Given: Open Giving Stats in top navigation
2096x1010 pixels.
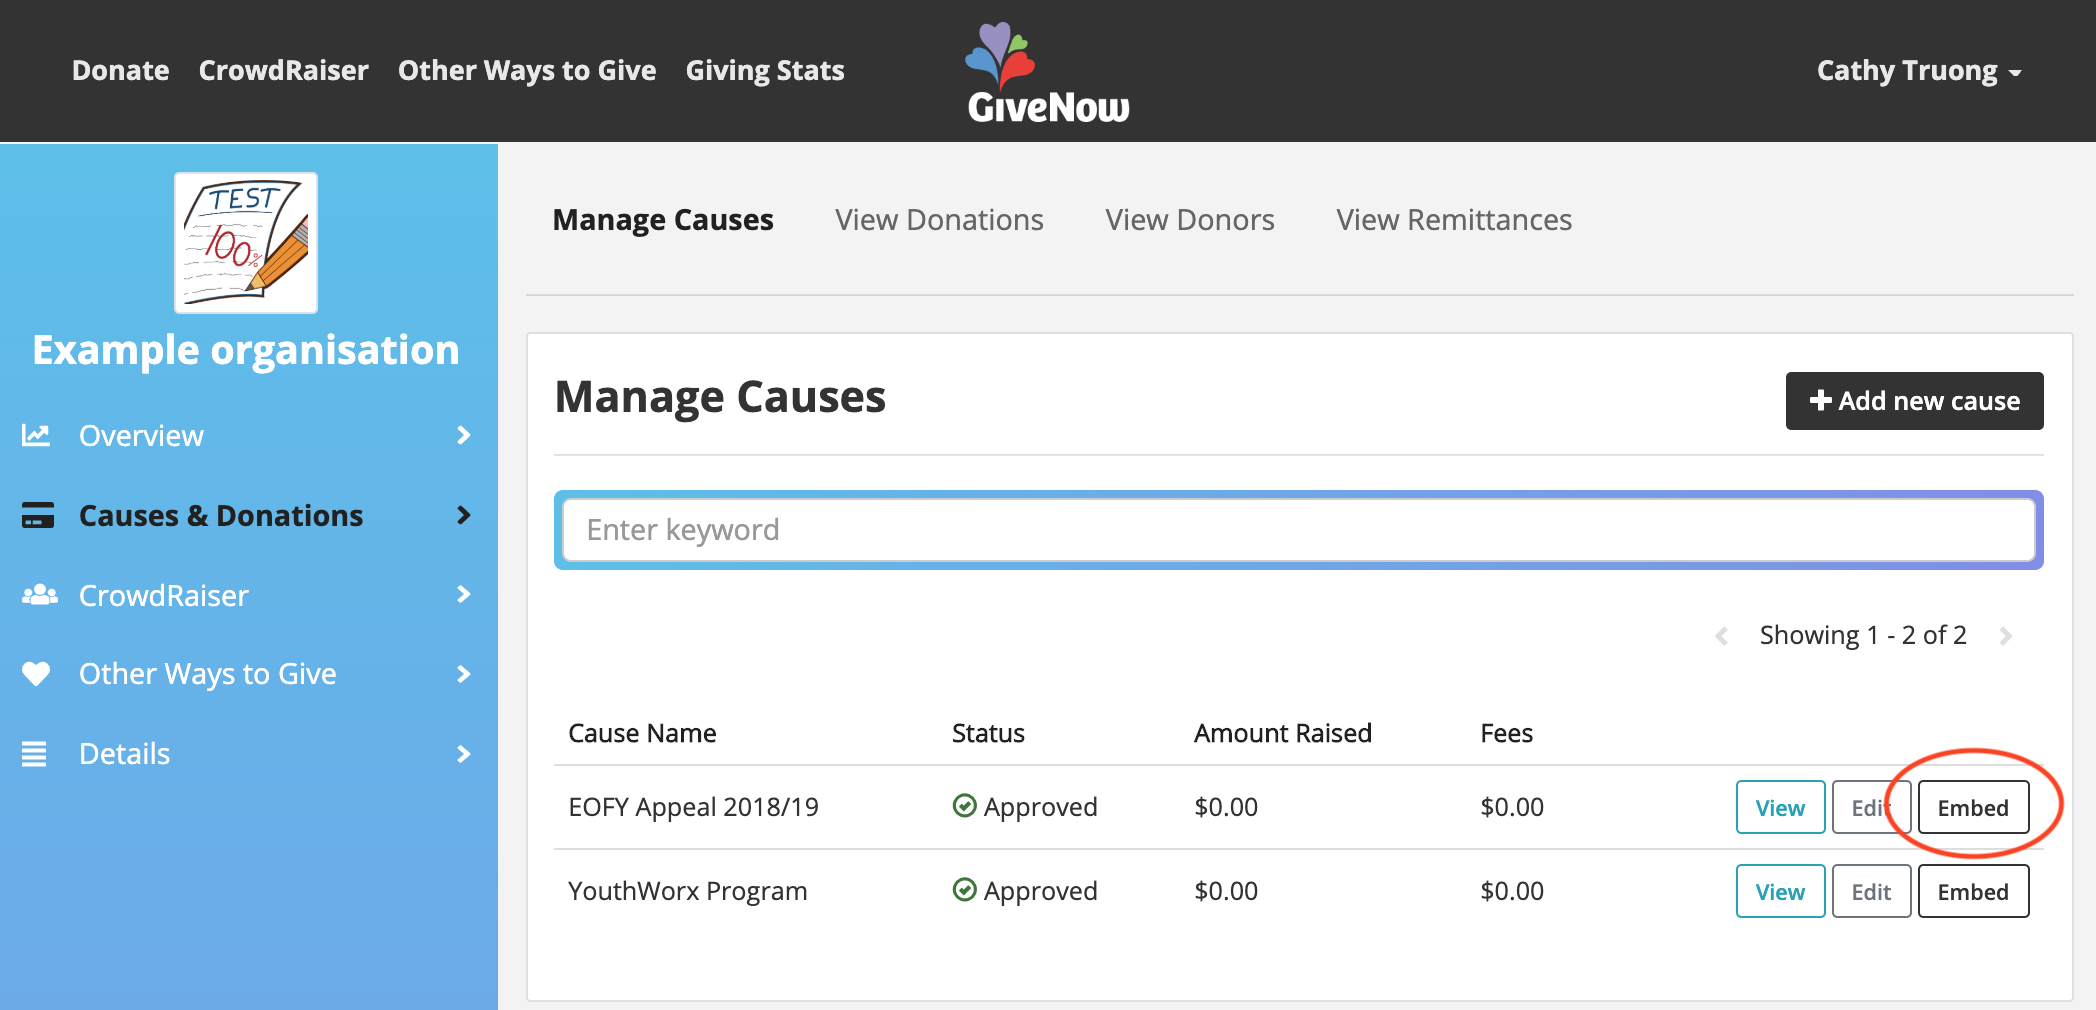Looking at the screenshot, I should [765, 71].
